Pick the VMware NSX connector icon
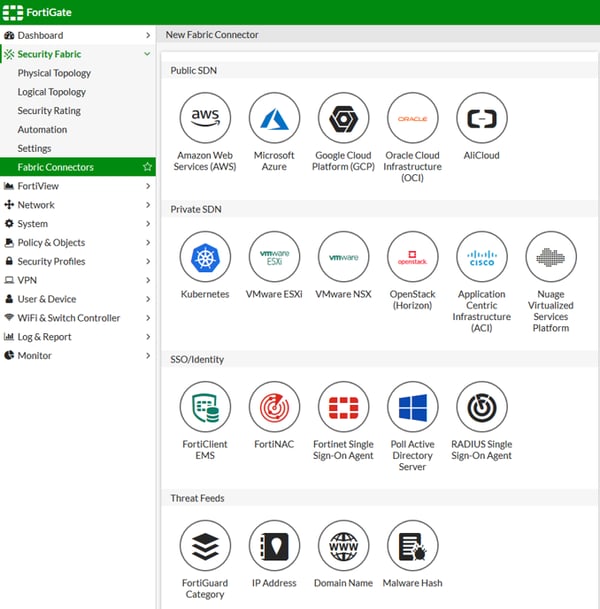This screenshot has height=609, width=600. [x=343, y=257]
